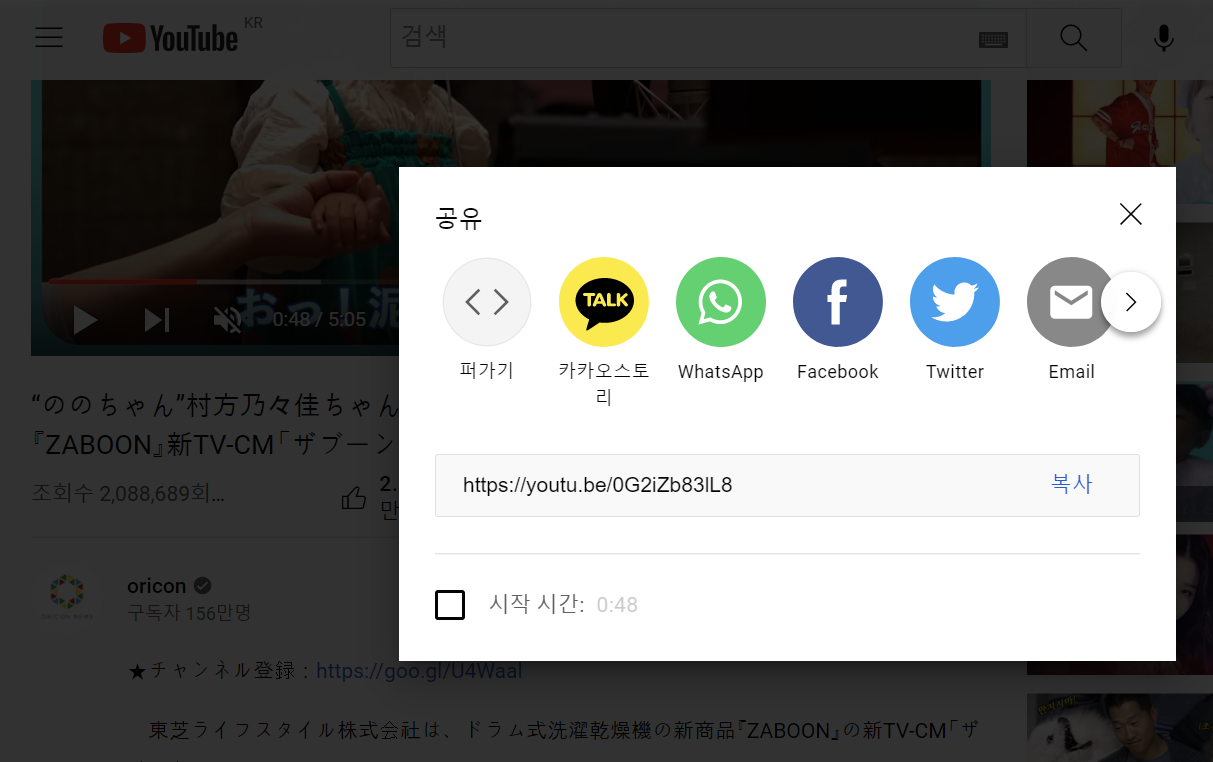Image resolution: width=1213 pixels, height=762 pixels.
Task: Open the oricon channel name link
Action: pos(157,586)
